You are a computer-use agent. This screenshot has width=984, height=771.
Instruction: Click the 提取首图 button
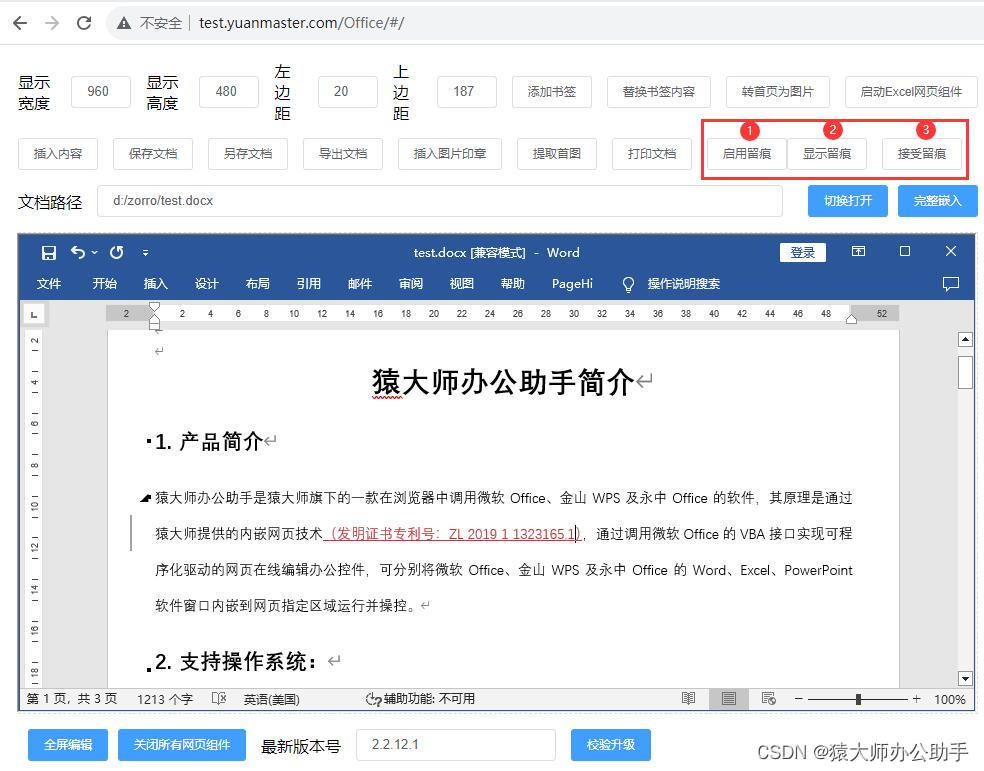(557, 154)
